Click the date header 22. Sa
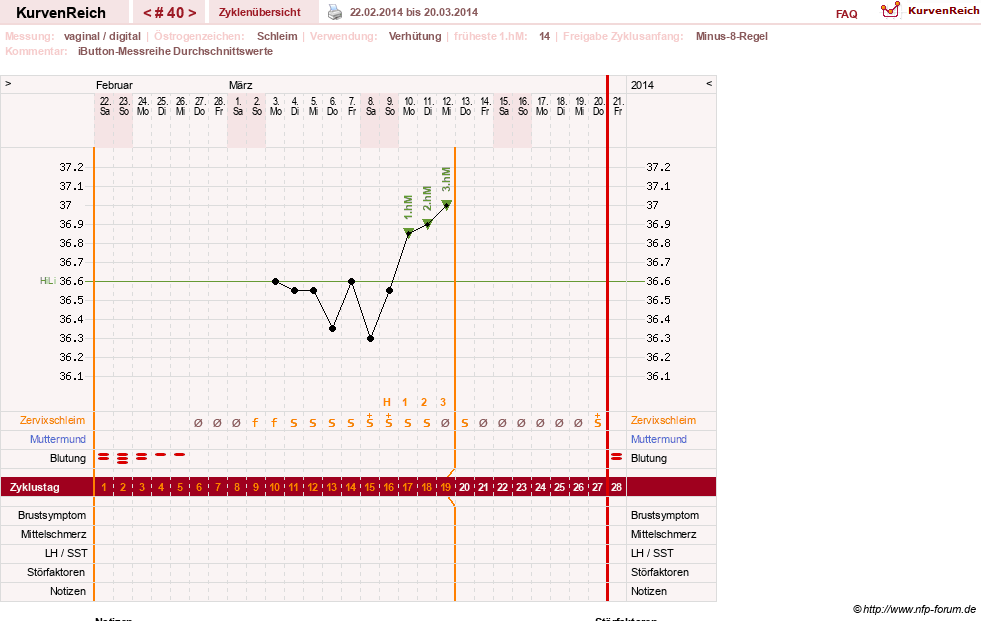The width and height of the screenshot is (981, 621). (x=104, y=106)
